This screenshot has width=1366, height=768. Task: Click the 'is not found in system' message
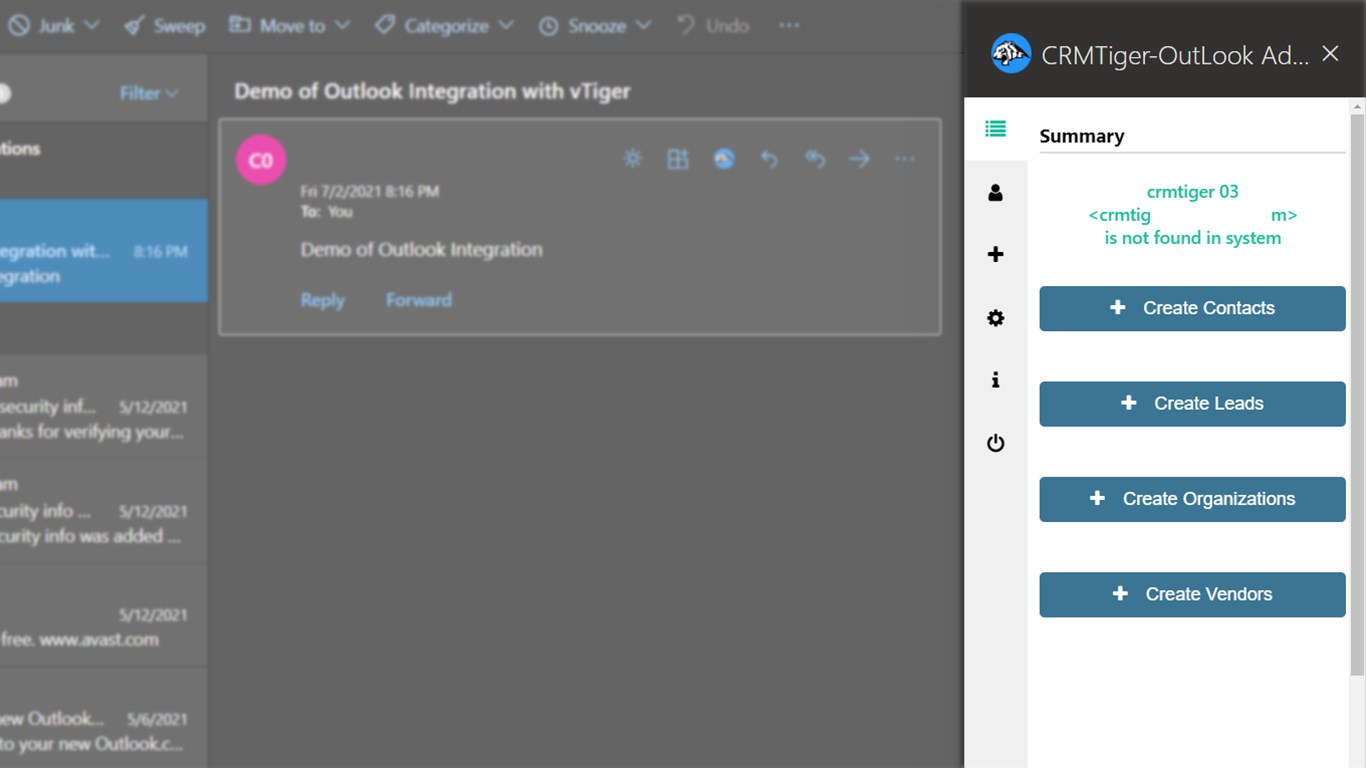[x=1192, y=238]
